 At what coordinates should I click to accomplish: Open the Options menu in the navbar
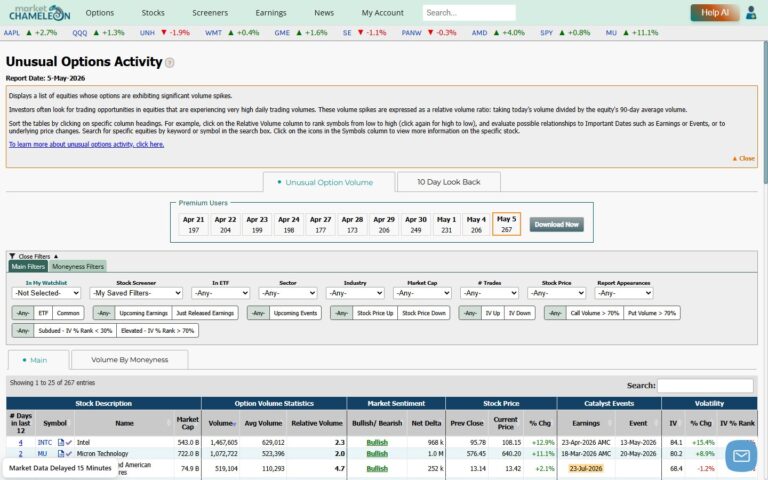[99, 13]
